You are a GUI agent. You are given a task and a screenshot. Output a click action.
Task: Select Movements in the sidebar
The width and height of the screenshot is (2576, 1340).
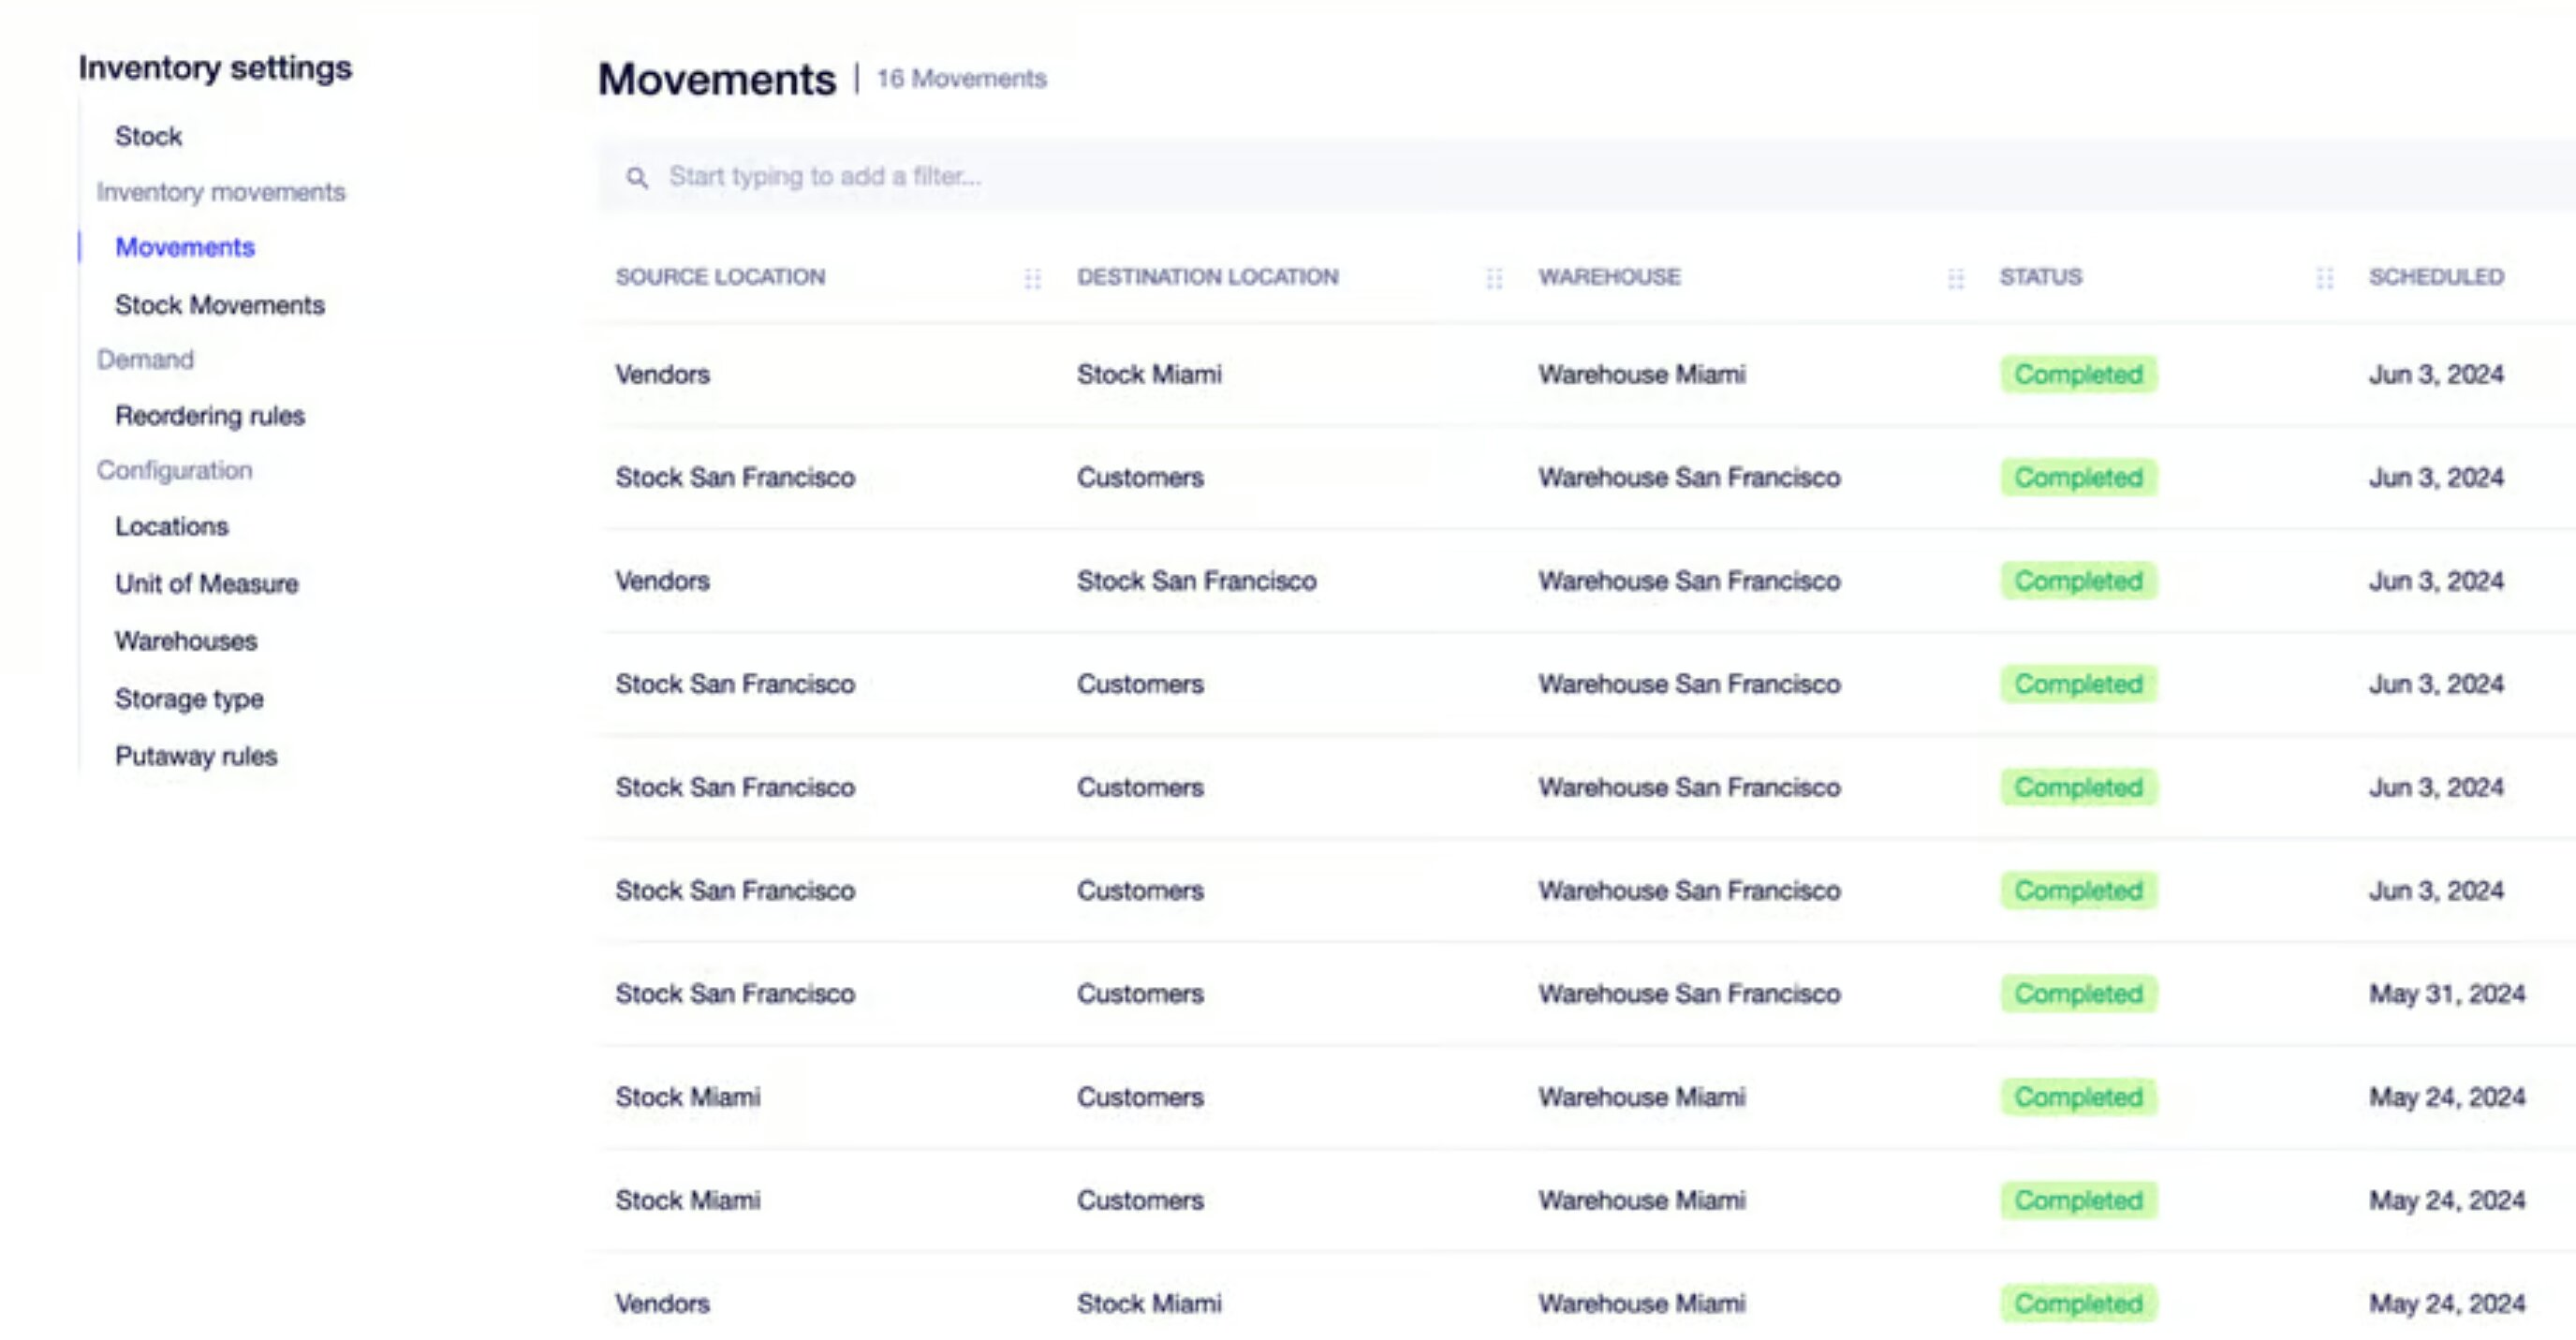[185, 247]
